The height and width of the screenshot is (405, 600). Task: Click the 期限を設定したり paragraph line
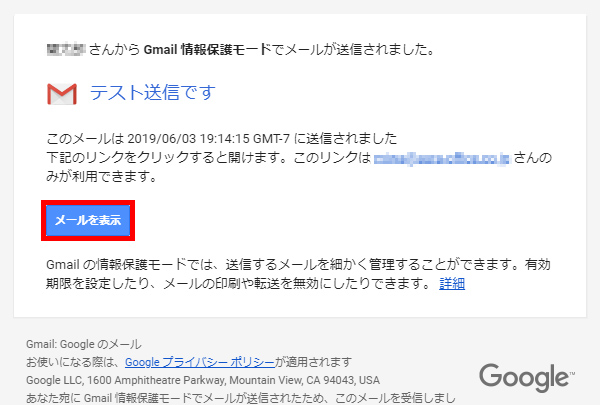[x=240, y=284]
